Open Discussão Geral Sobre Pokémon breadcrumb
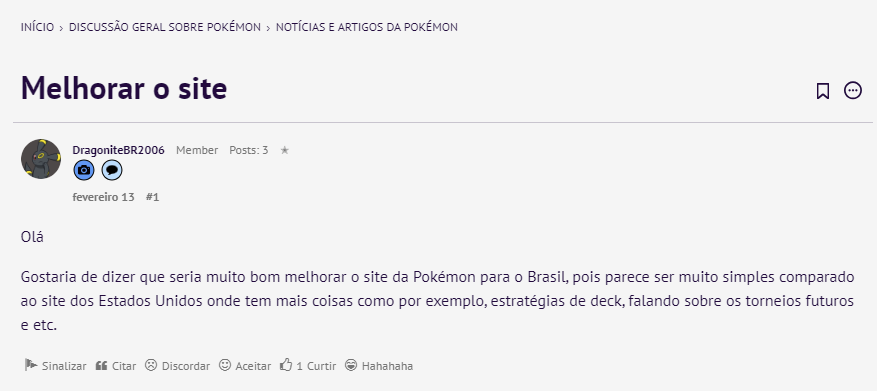Screen dimensions: 877x391 [164, 27]
